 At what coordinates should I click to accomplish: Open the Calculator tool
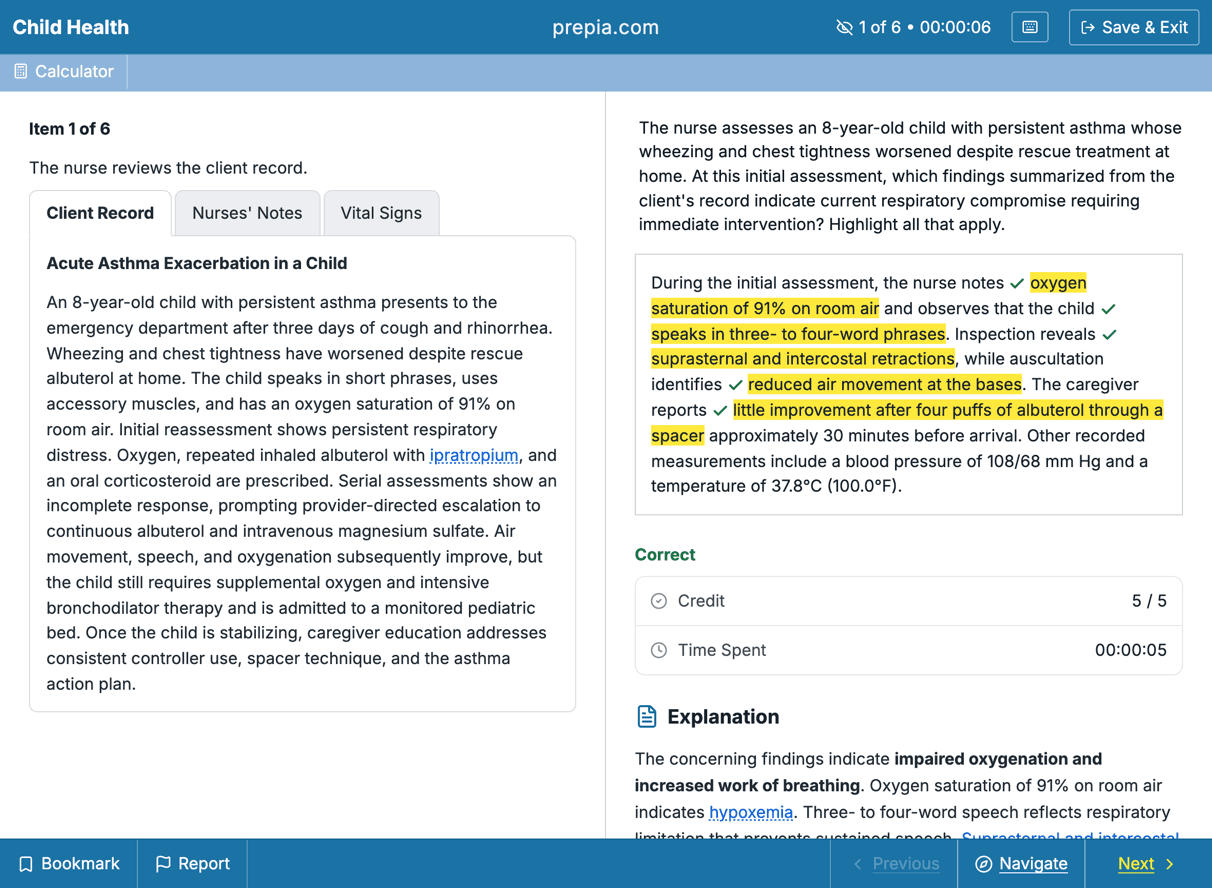click(64, 72)
